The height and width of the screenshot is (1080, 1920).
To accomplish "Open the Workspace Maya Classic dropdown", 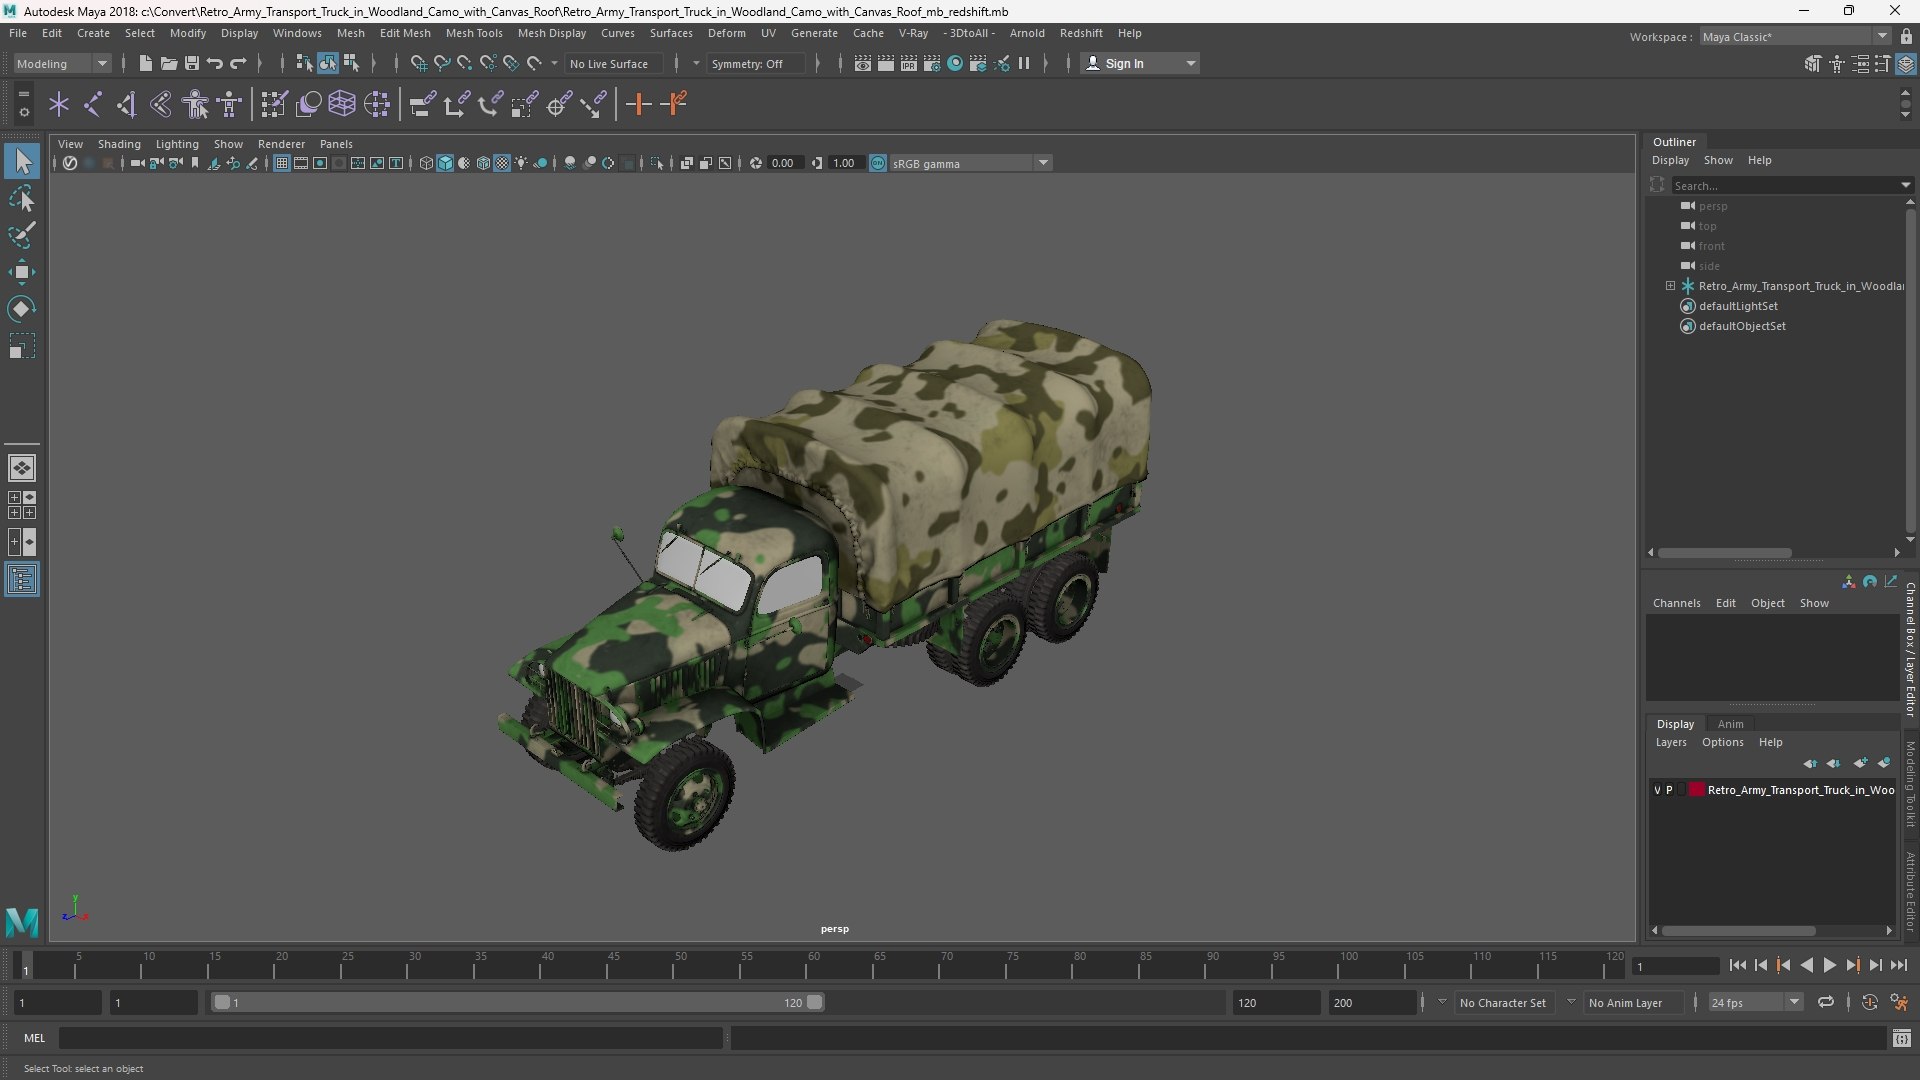I will (1795, 36).
